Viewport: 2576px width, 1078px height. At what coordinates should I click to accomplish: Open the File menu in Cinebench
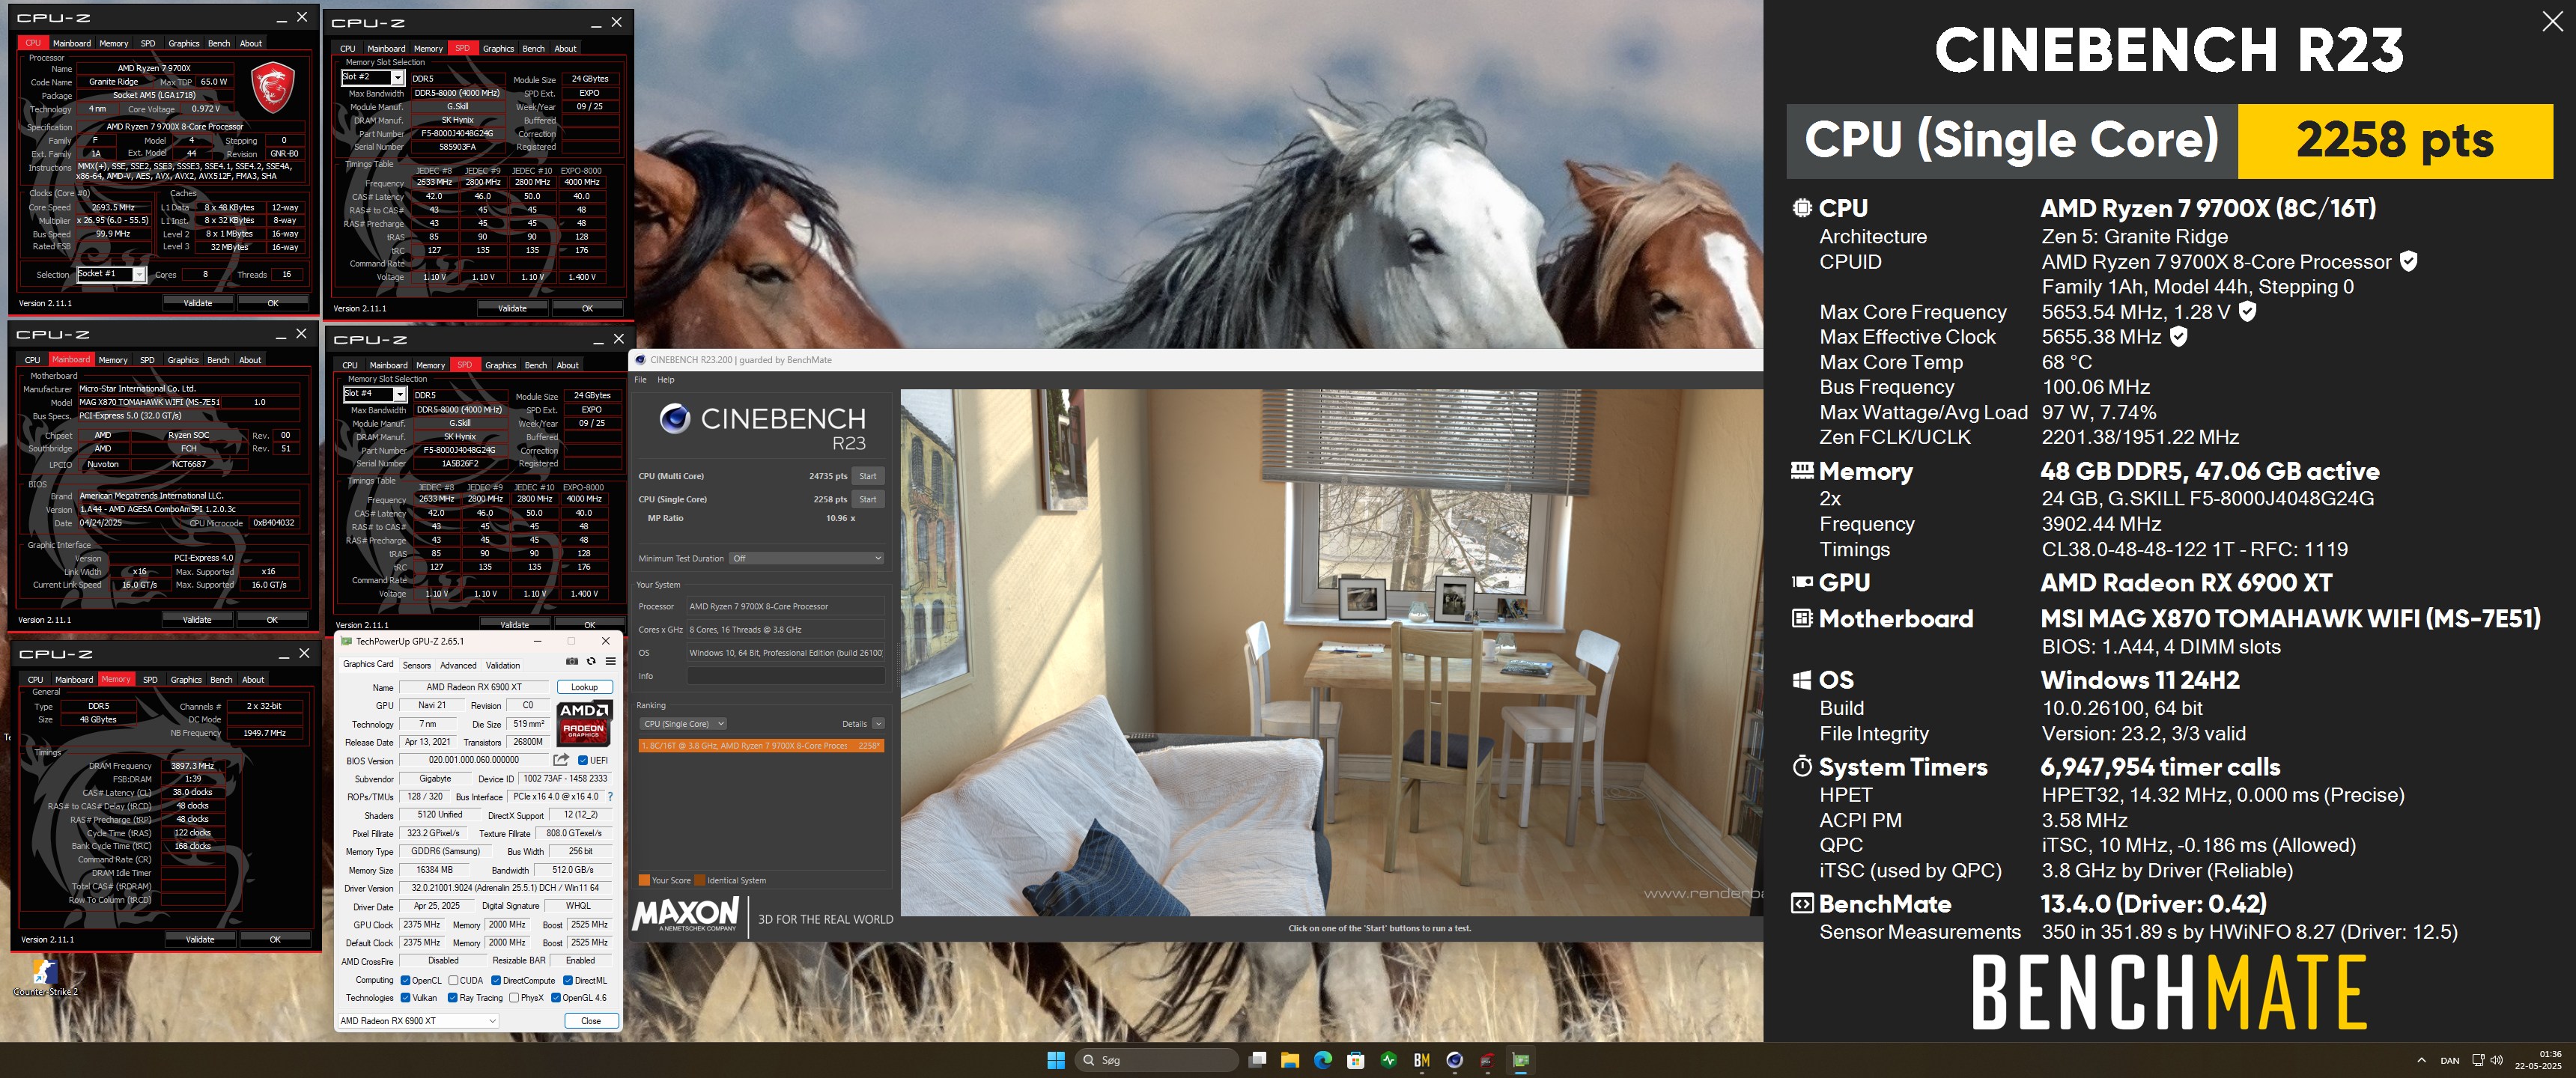640,380
